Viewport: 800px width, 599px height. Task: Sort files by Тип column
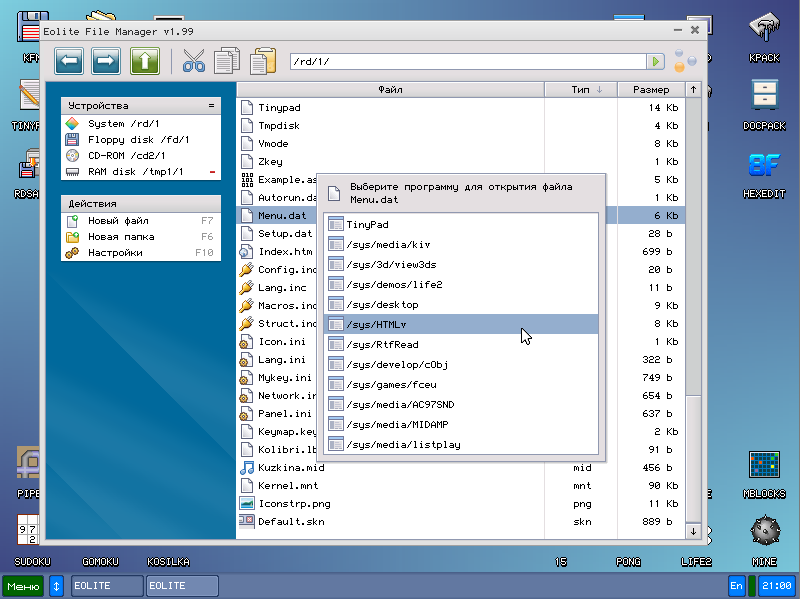(x=580, y=89)
